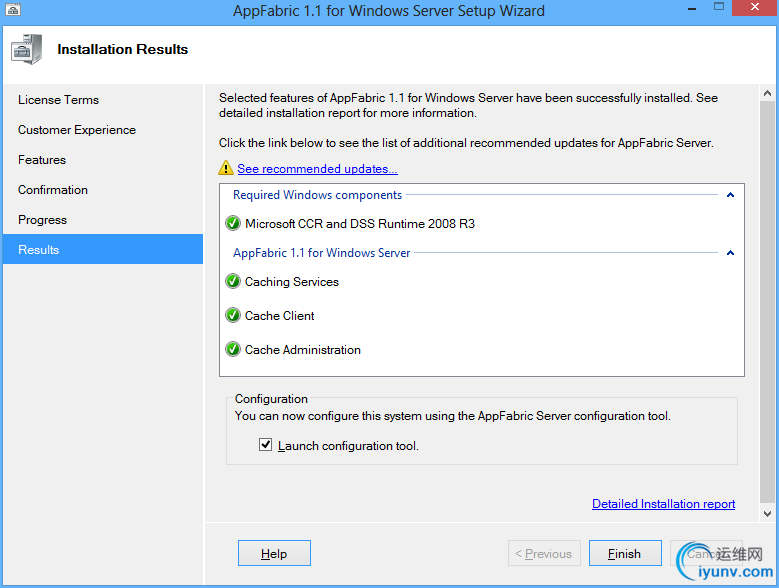779x588 pixels.
Task: Click the yellow warning icon beside recommended updates
Action: click(x=226, y=168)
